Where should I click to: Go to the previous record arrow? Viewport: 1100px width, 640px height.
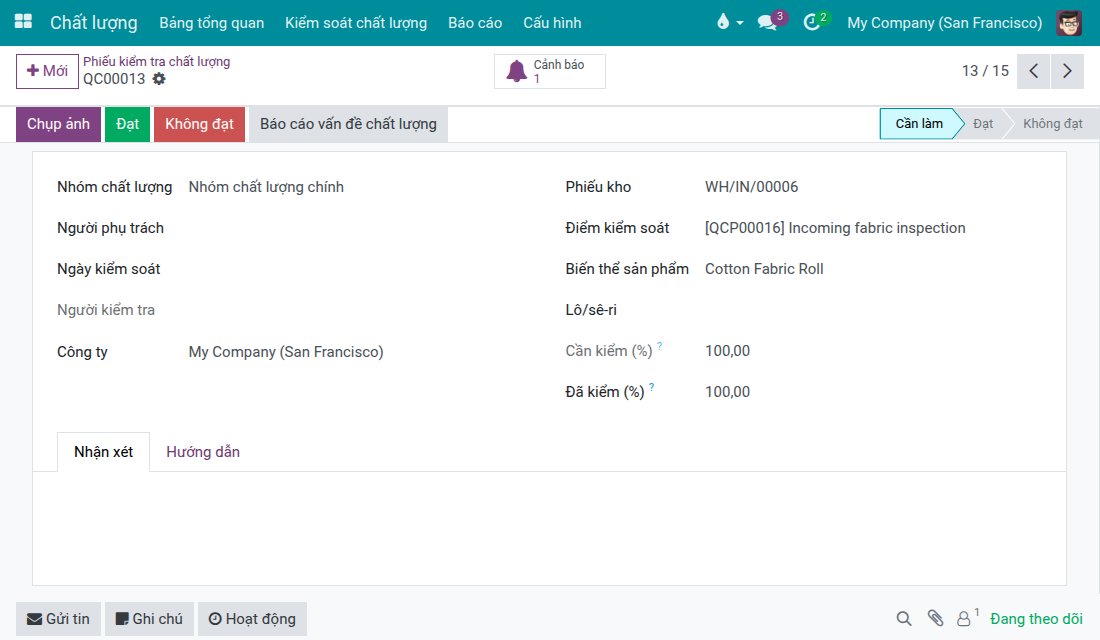[x=1033, y=71]
